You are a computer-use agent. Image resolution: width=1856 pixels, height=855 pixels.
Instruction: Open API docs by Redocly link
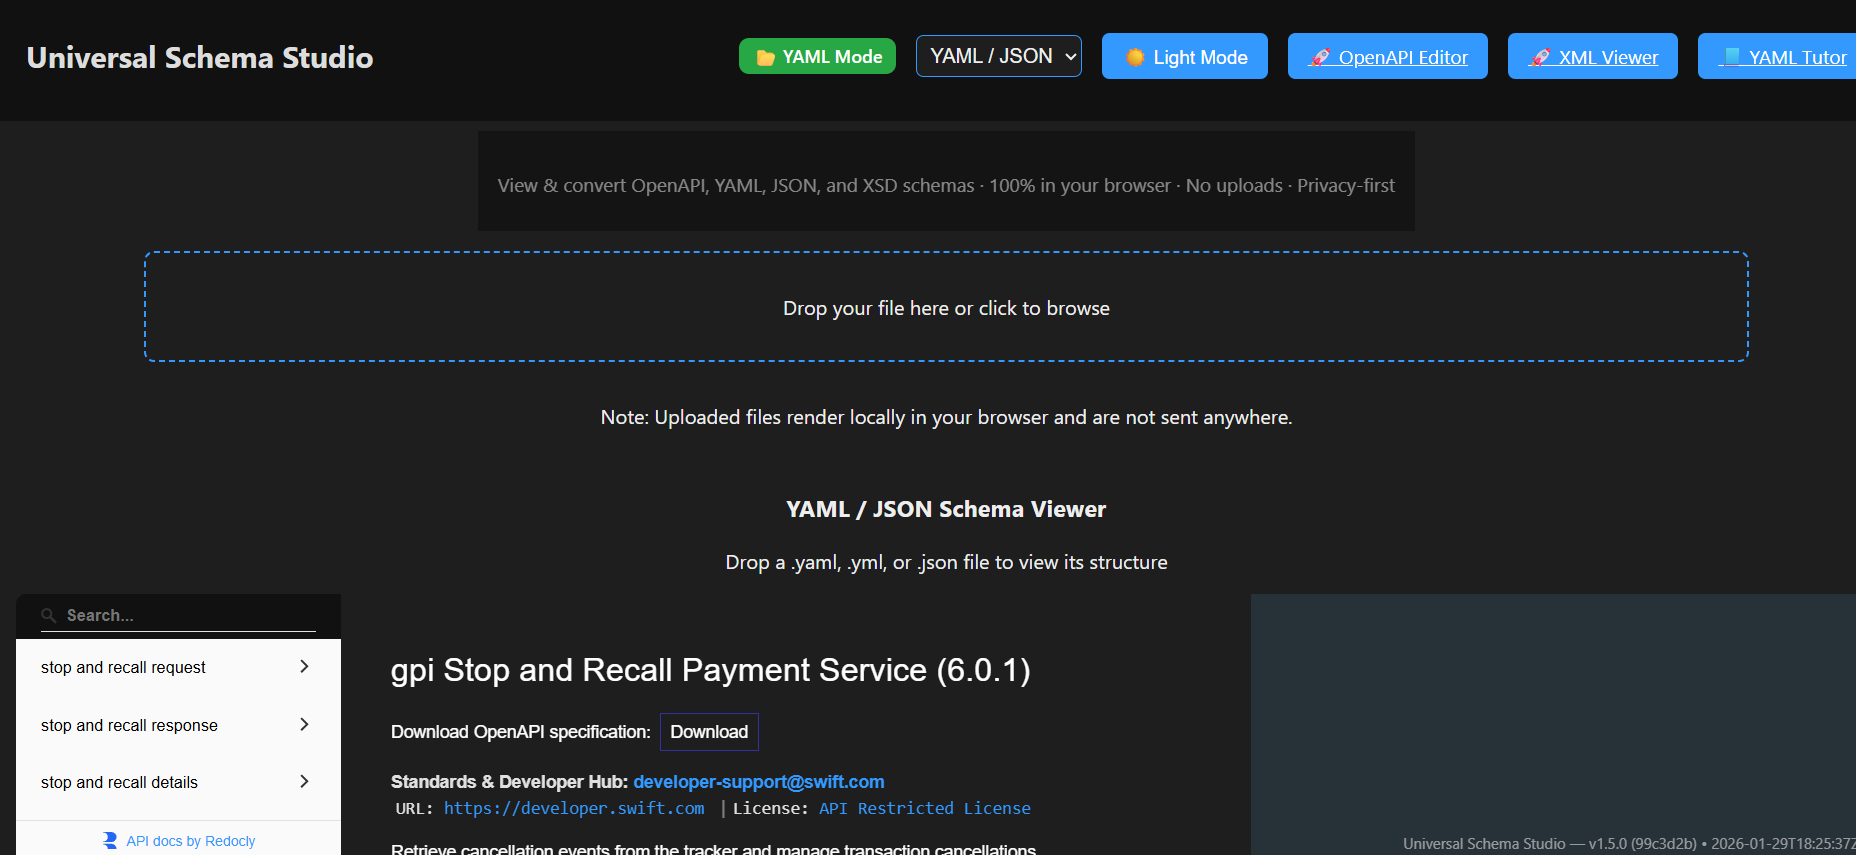[190, 841]
